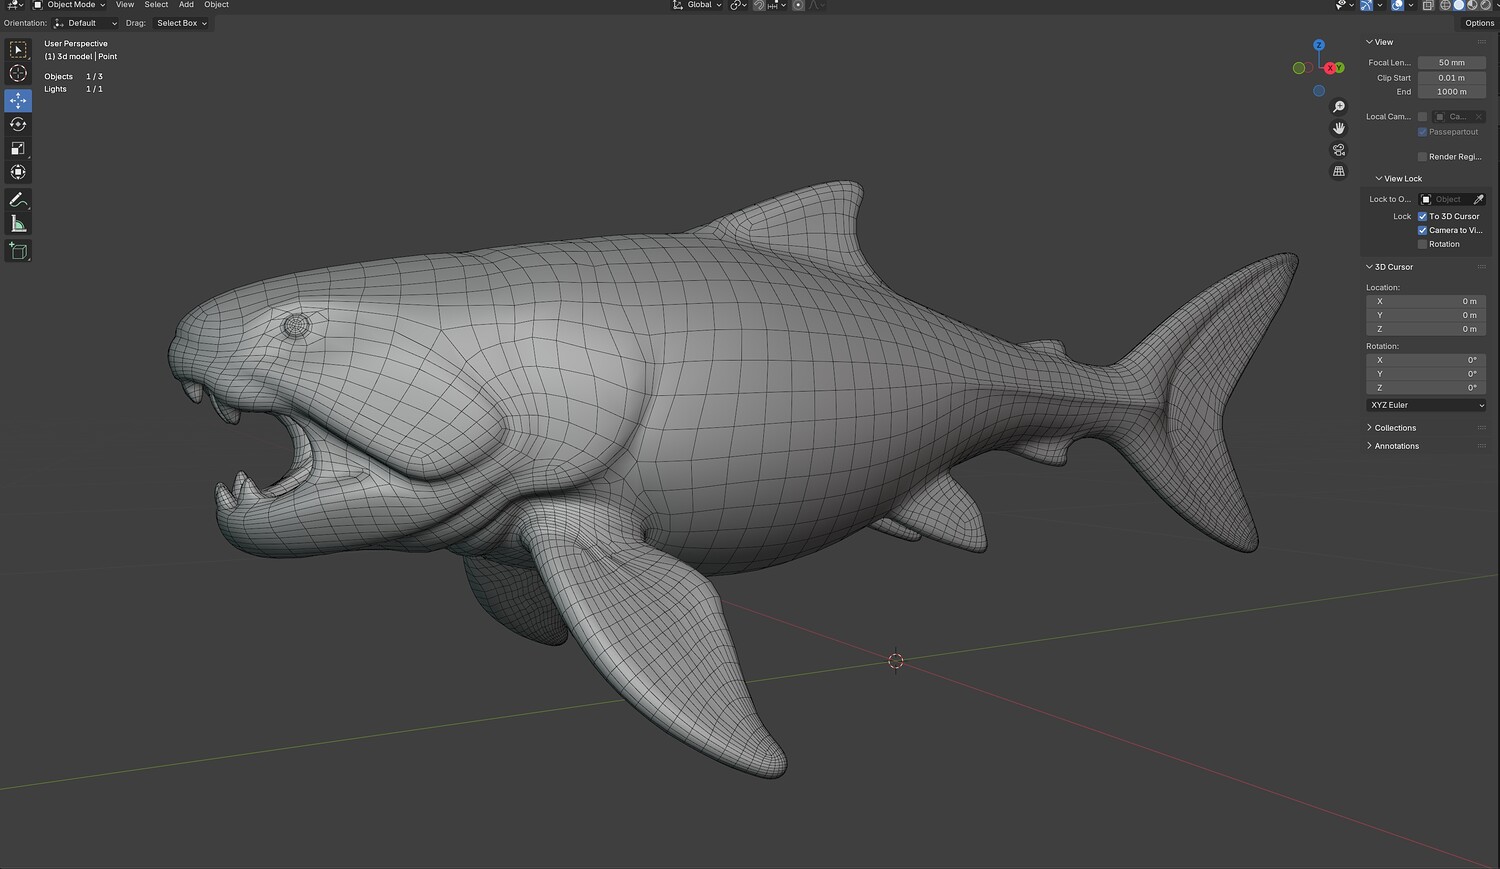1500x869 pixels.
Task: Click the viewport zoom magnifier icon
Action: (1339, 107)
